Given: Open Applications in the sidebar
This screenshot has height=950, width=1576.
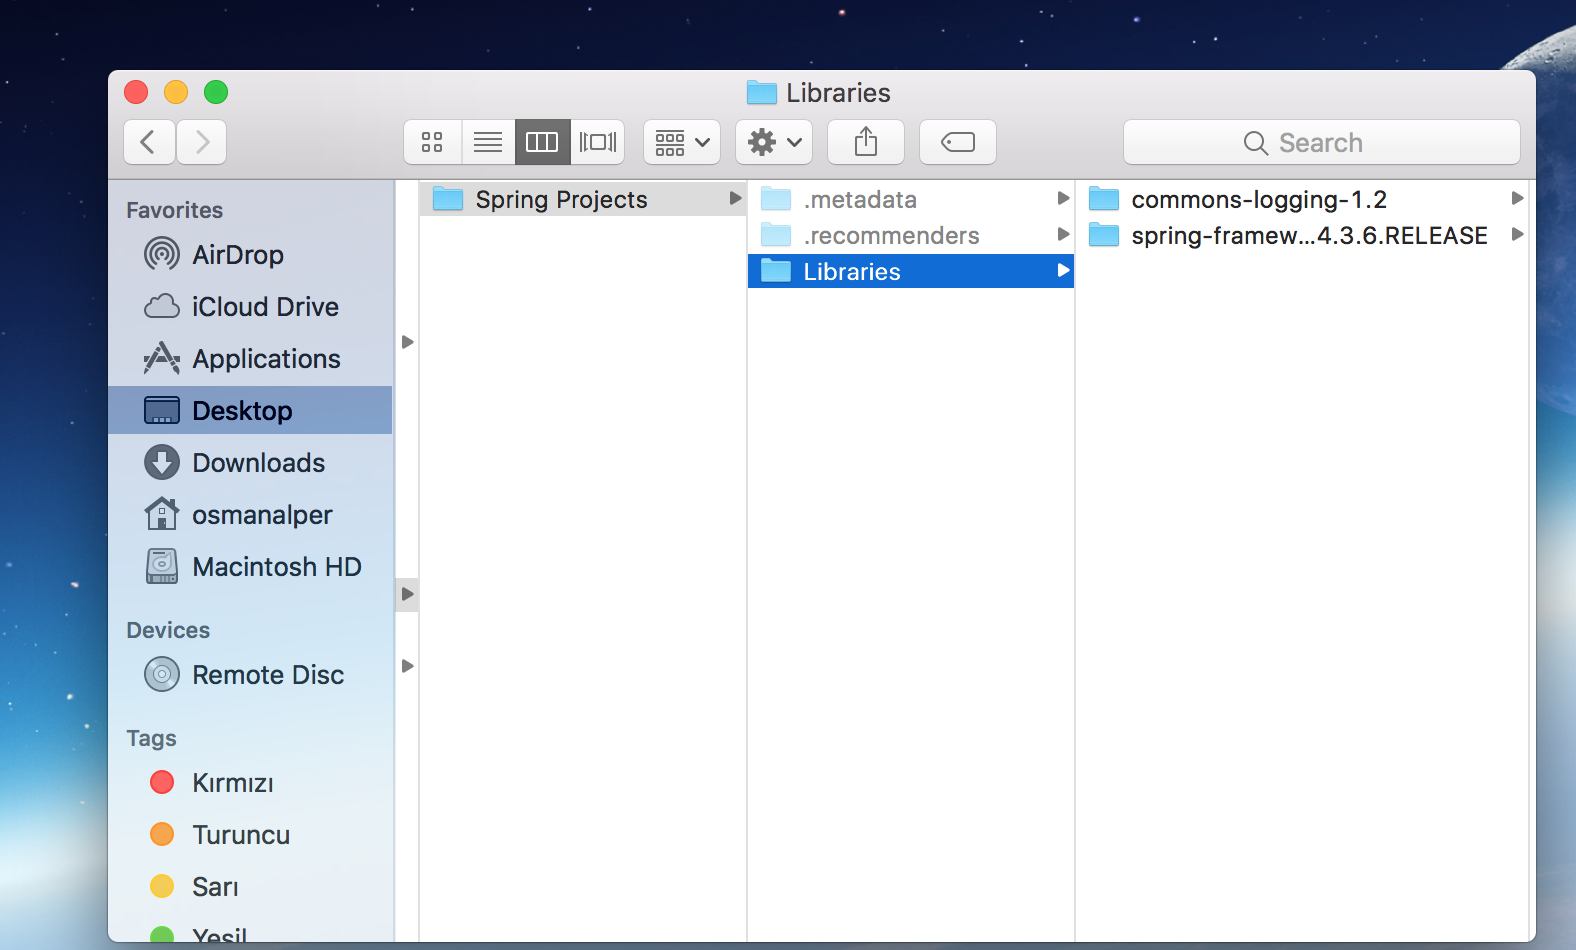Looking at the screenshot, I should (250, 358).
